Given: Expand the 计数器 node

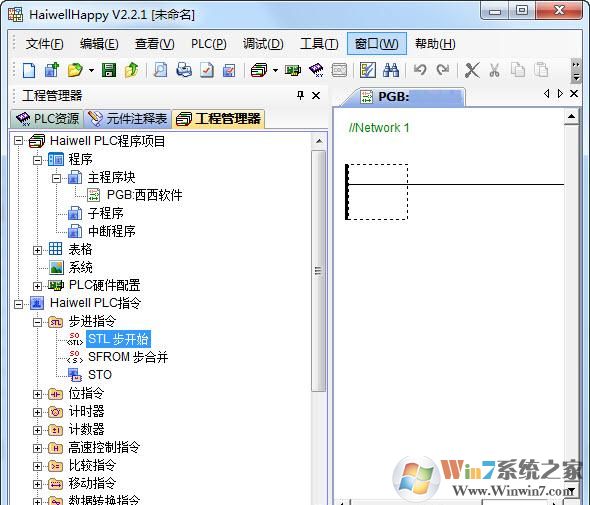Looking at the screenshot, I should (37, 430).
